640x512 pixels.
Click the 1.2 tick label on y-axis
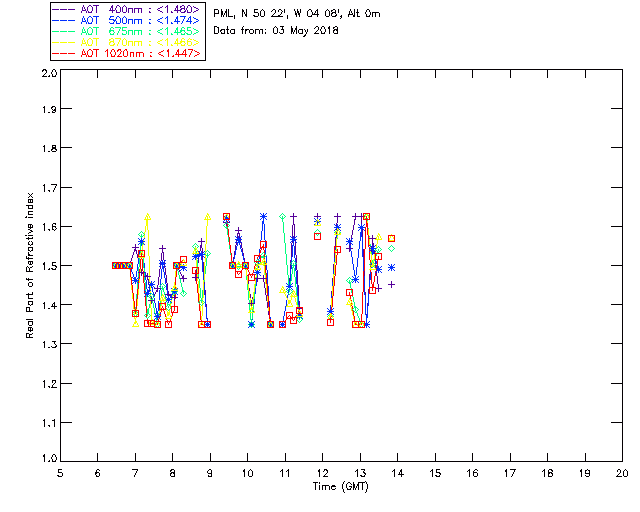(47, 382)
